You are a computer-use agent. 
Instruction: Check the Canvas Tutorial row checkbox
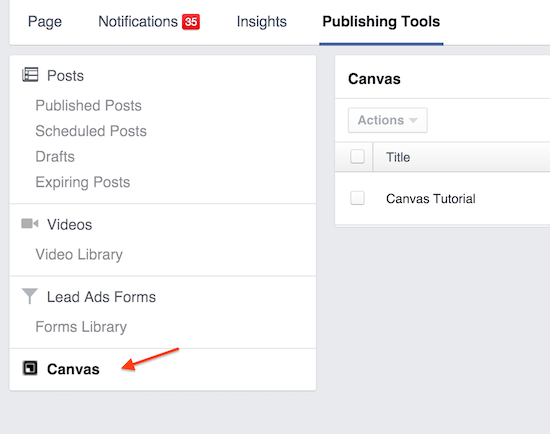pyautogui.click(x=357, y=198)
